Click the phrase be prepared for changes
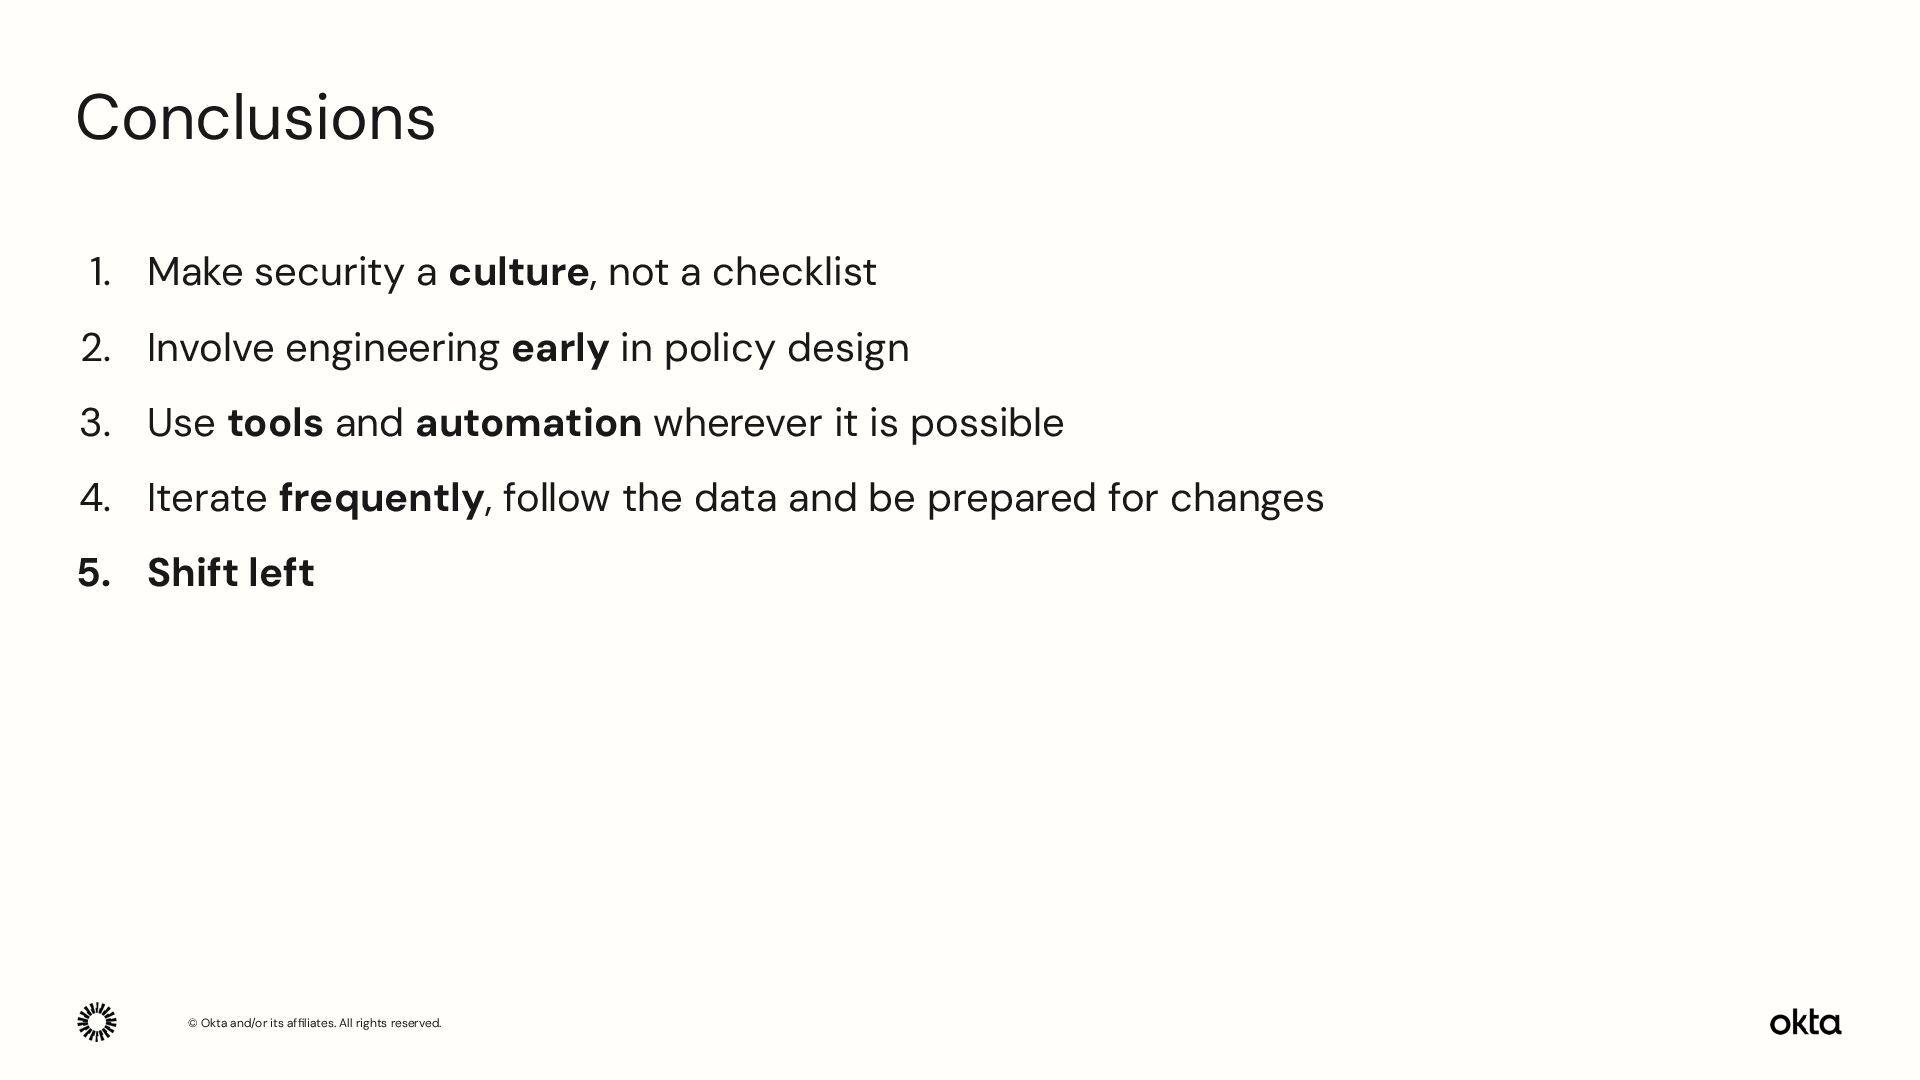This screenshot has width=1920, height=1080. click(1095, 498)
